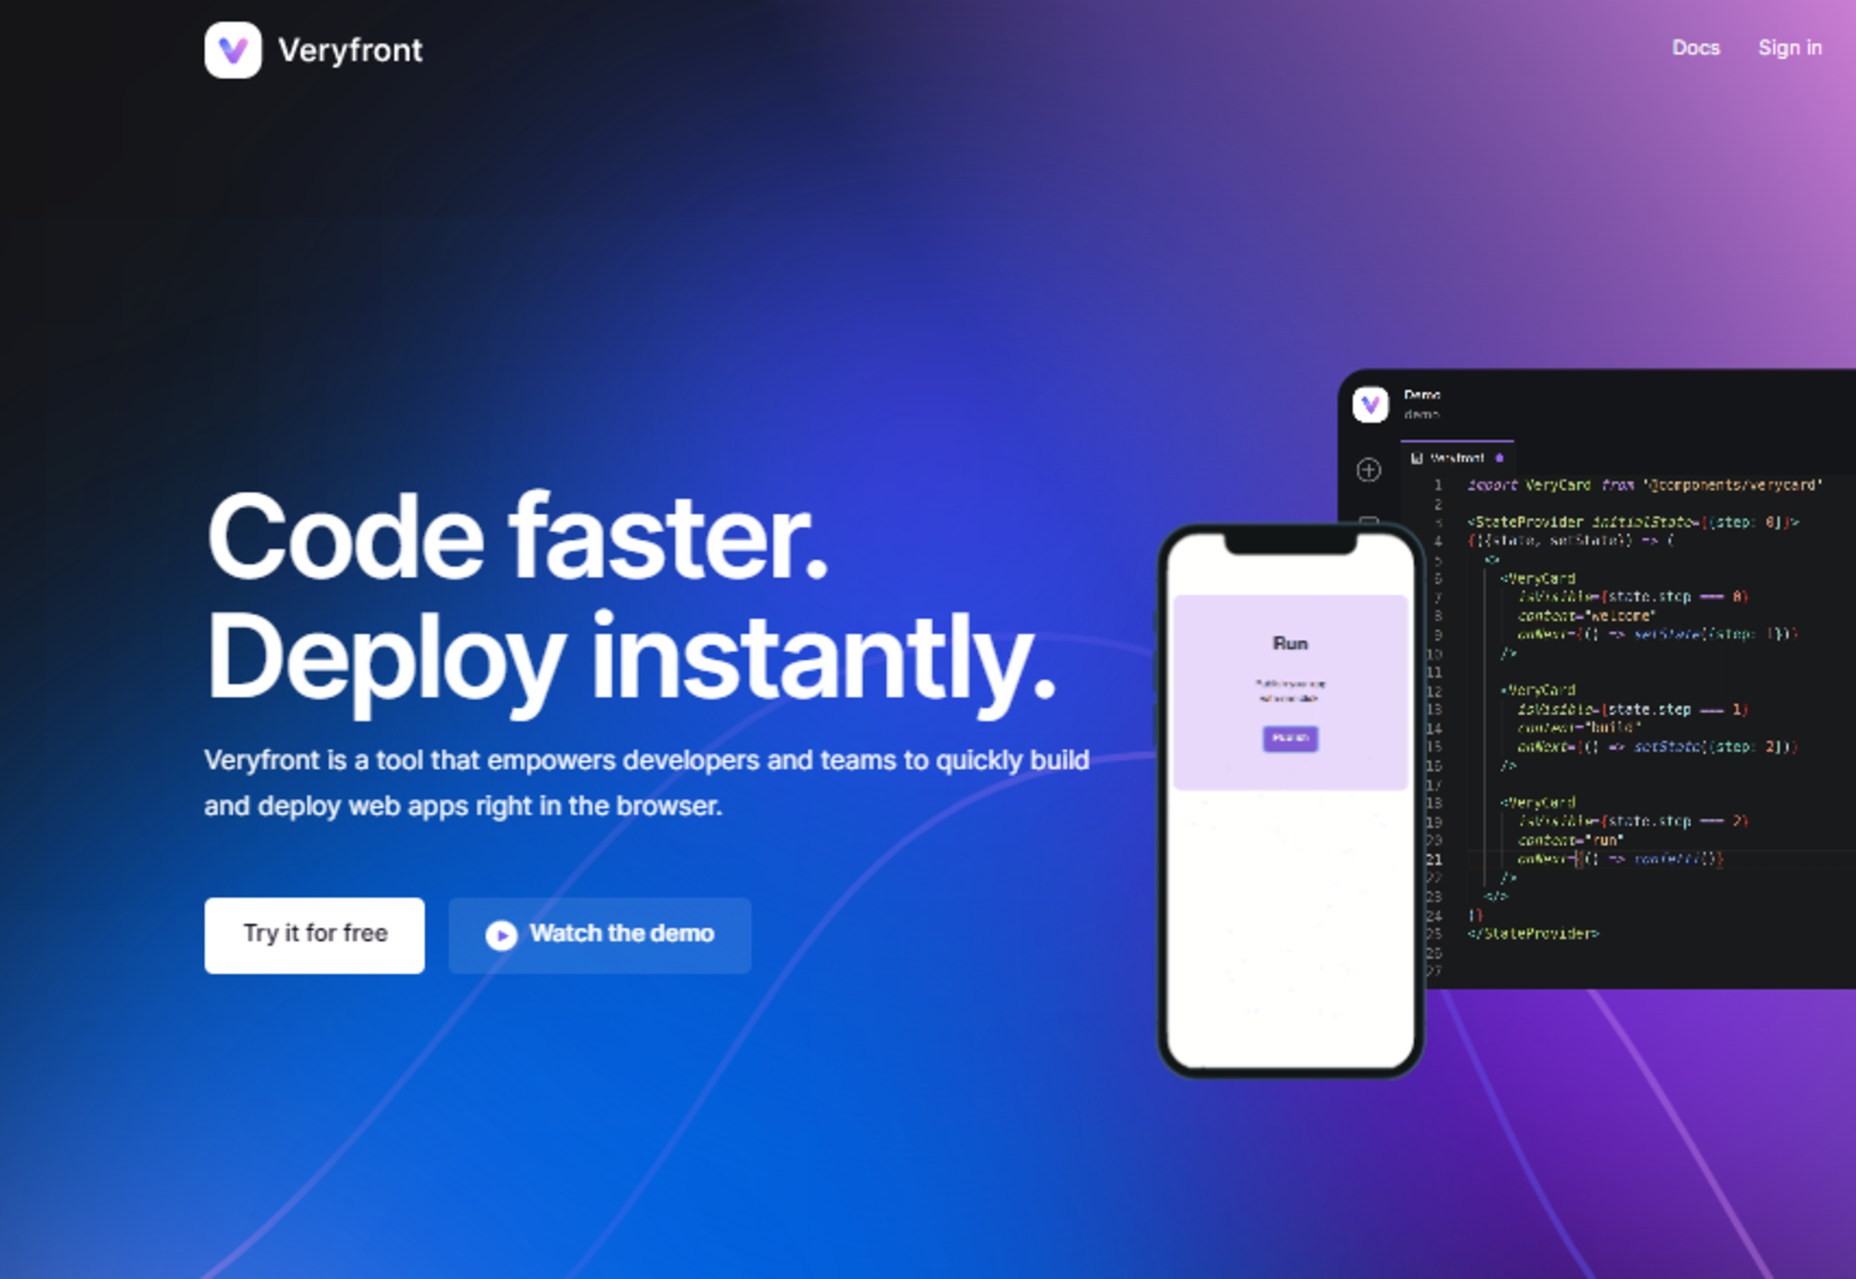The height and width of the screenshot is (1279, 1856).
Task: Click the import VeryCard code line
Action: [x=1644, y=485]
